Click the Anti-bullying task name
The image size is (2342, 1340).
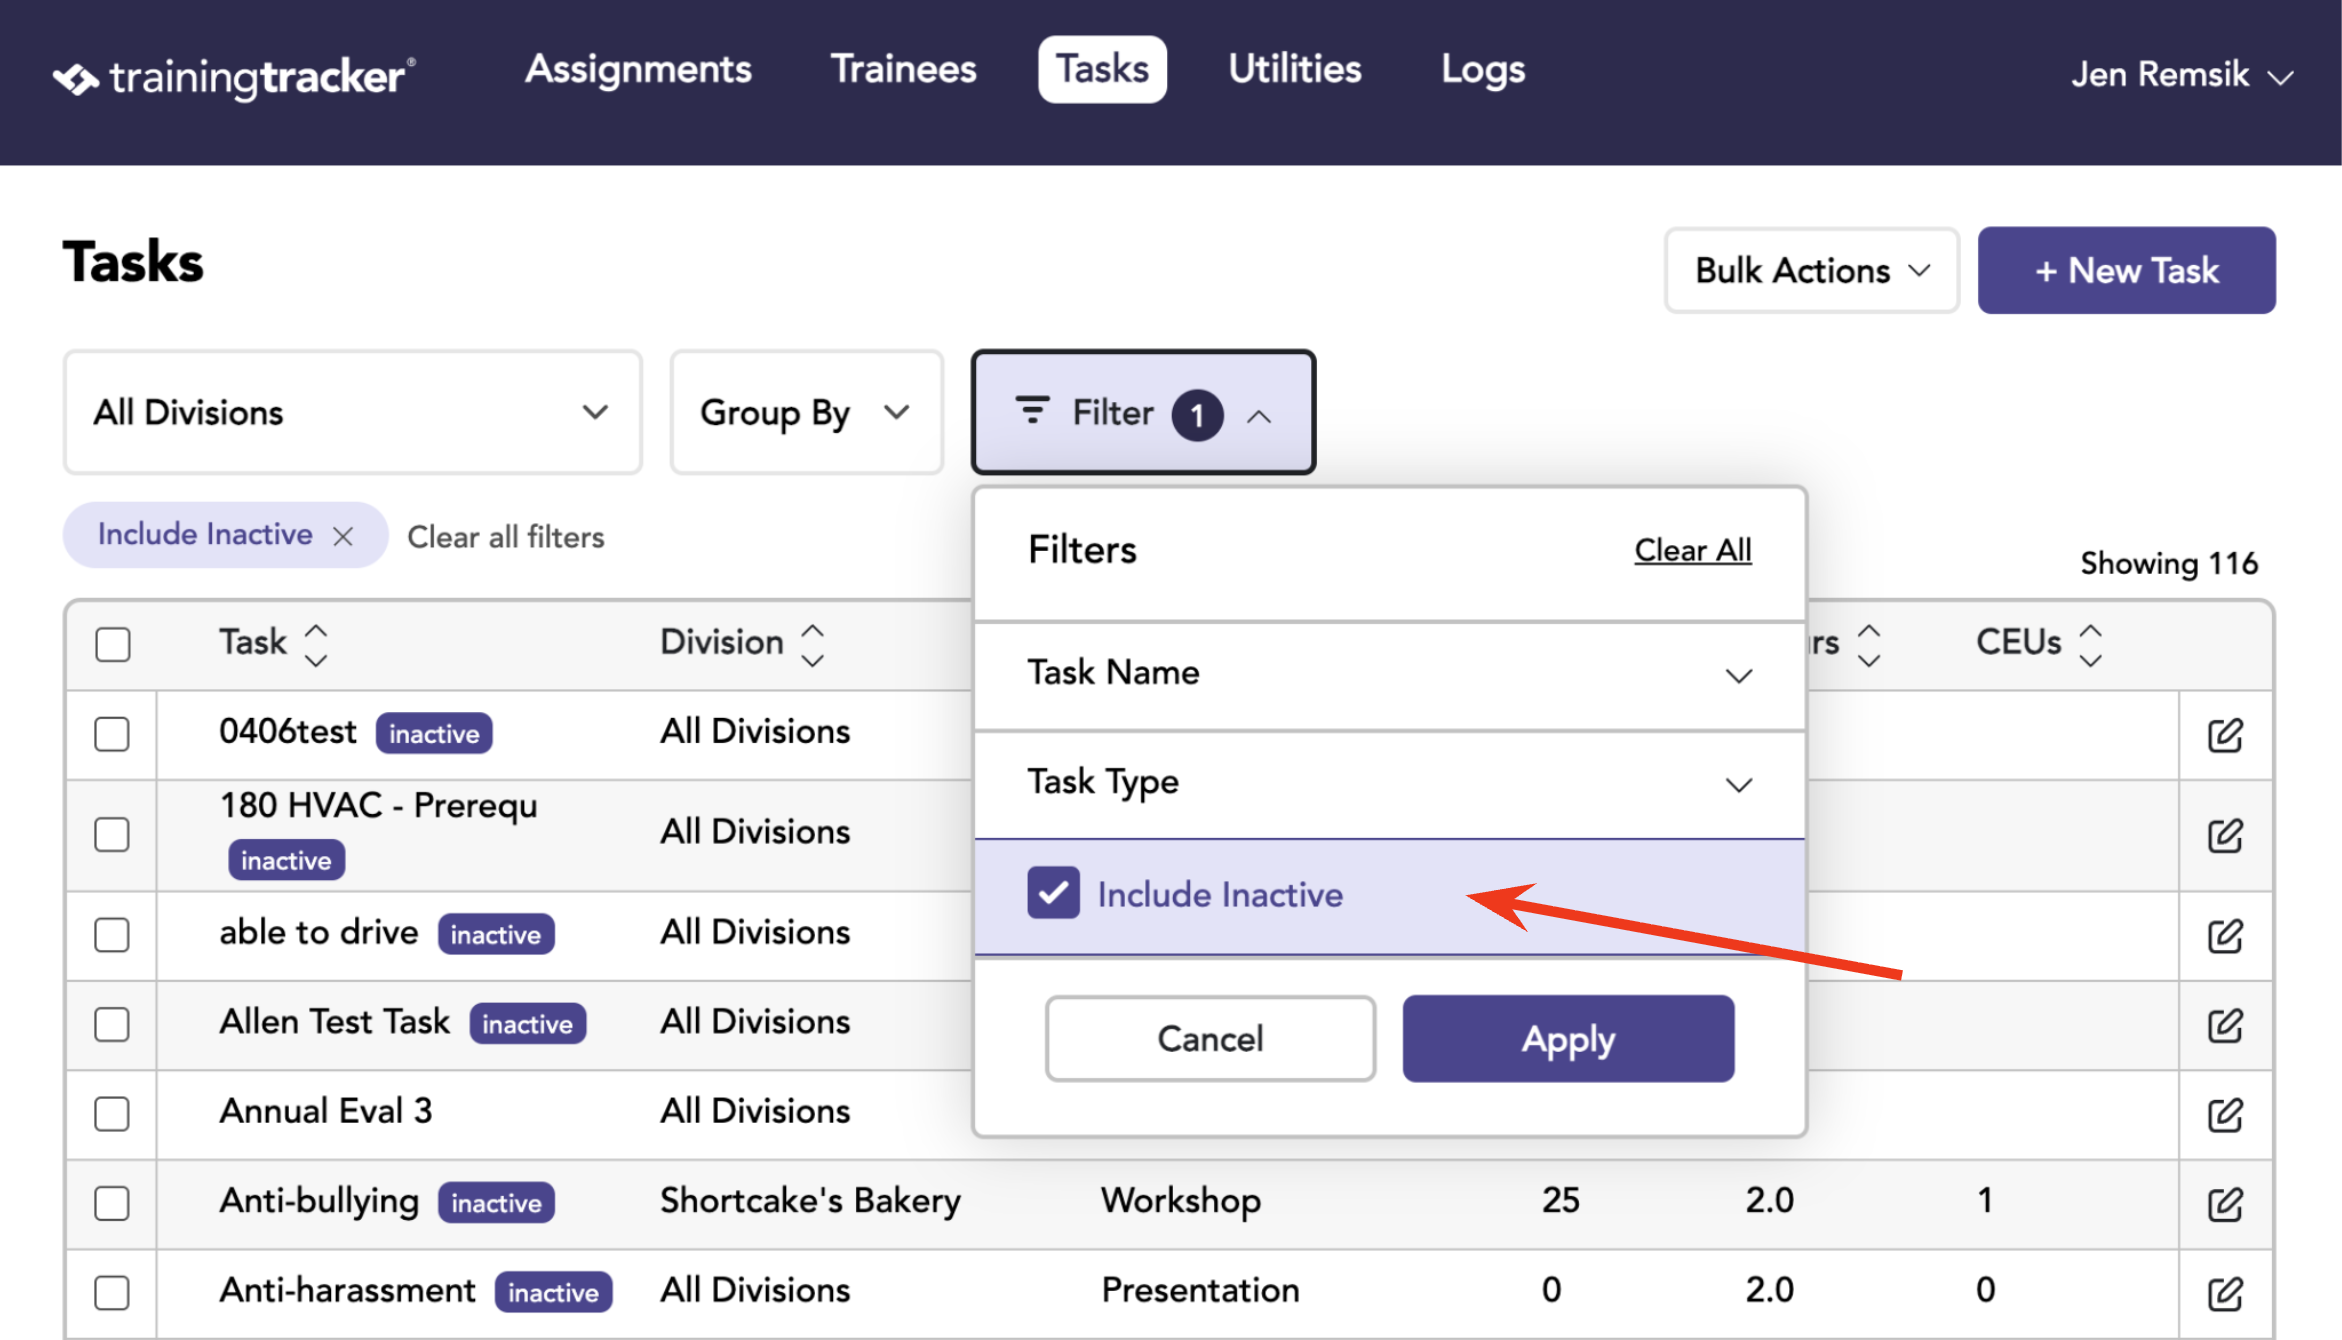(319, 1200)
